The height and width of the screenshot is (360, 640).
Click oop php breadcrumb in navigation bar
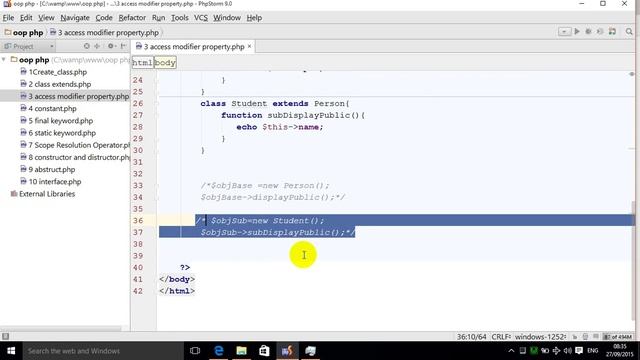point(24,32)
